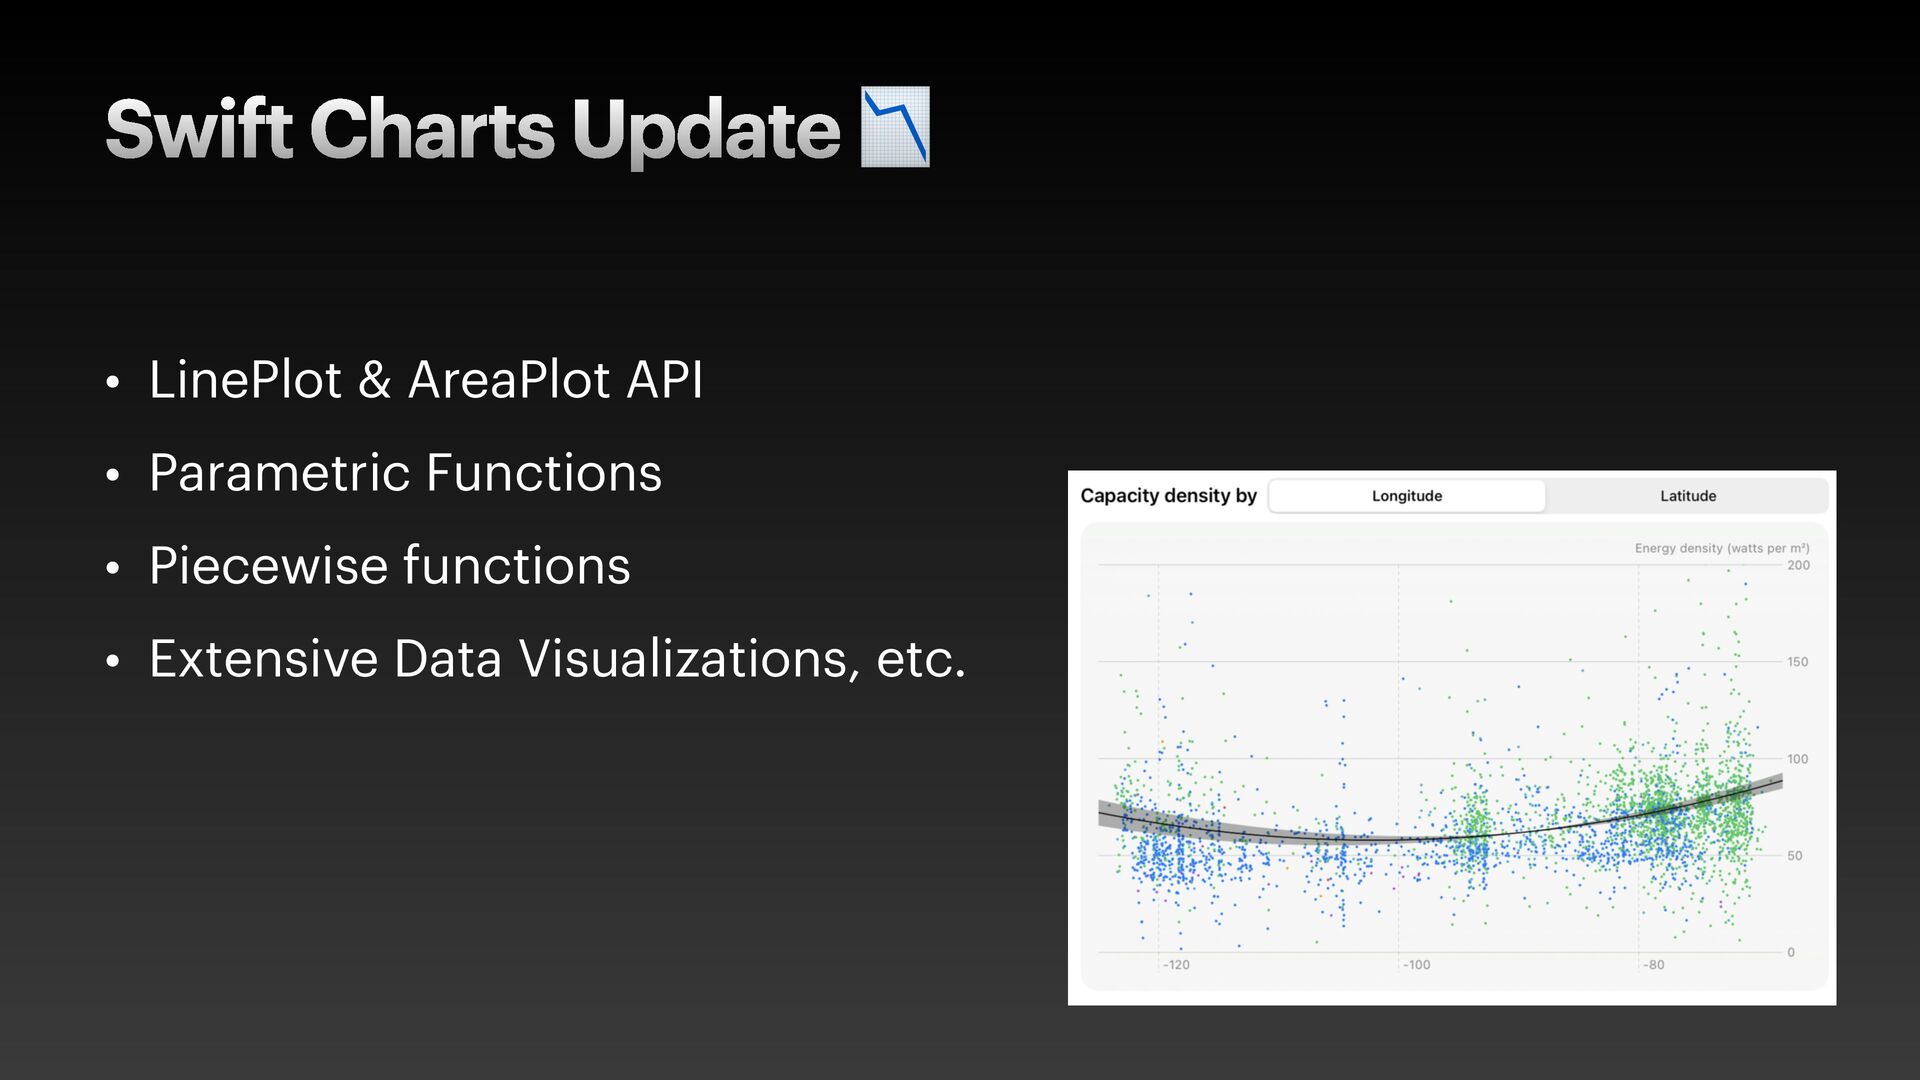Click the Parametric Functions bullet text

tap(405, 473)
